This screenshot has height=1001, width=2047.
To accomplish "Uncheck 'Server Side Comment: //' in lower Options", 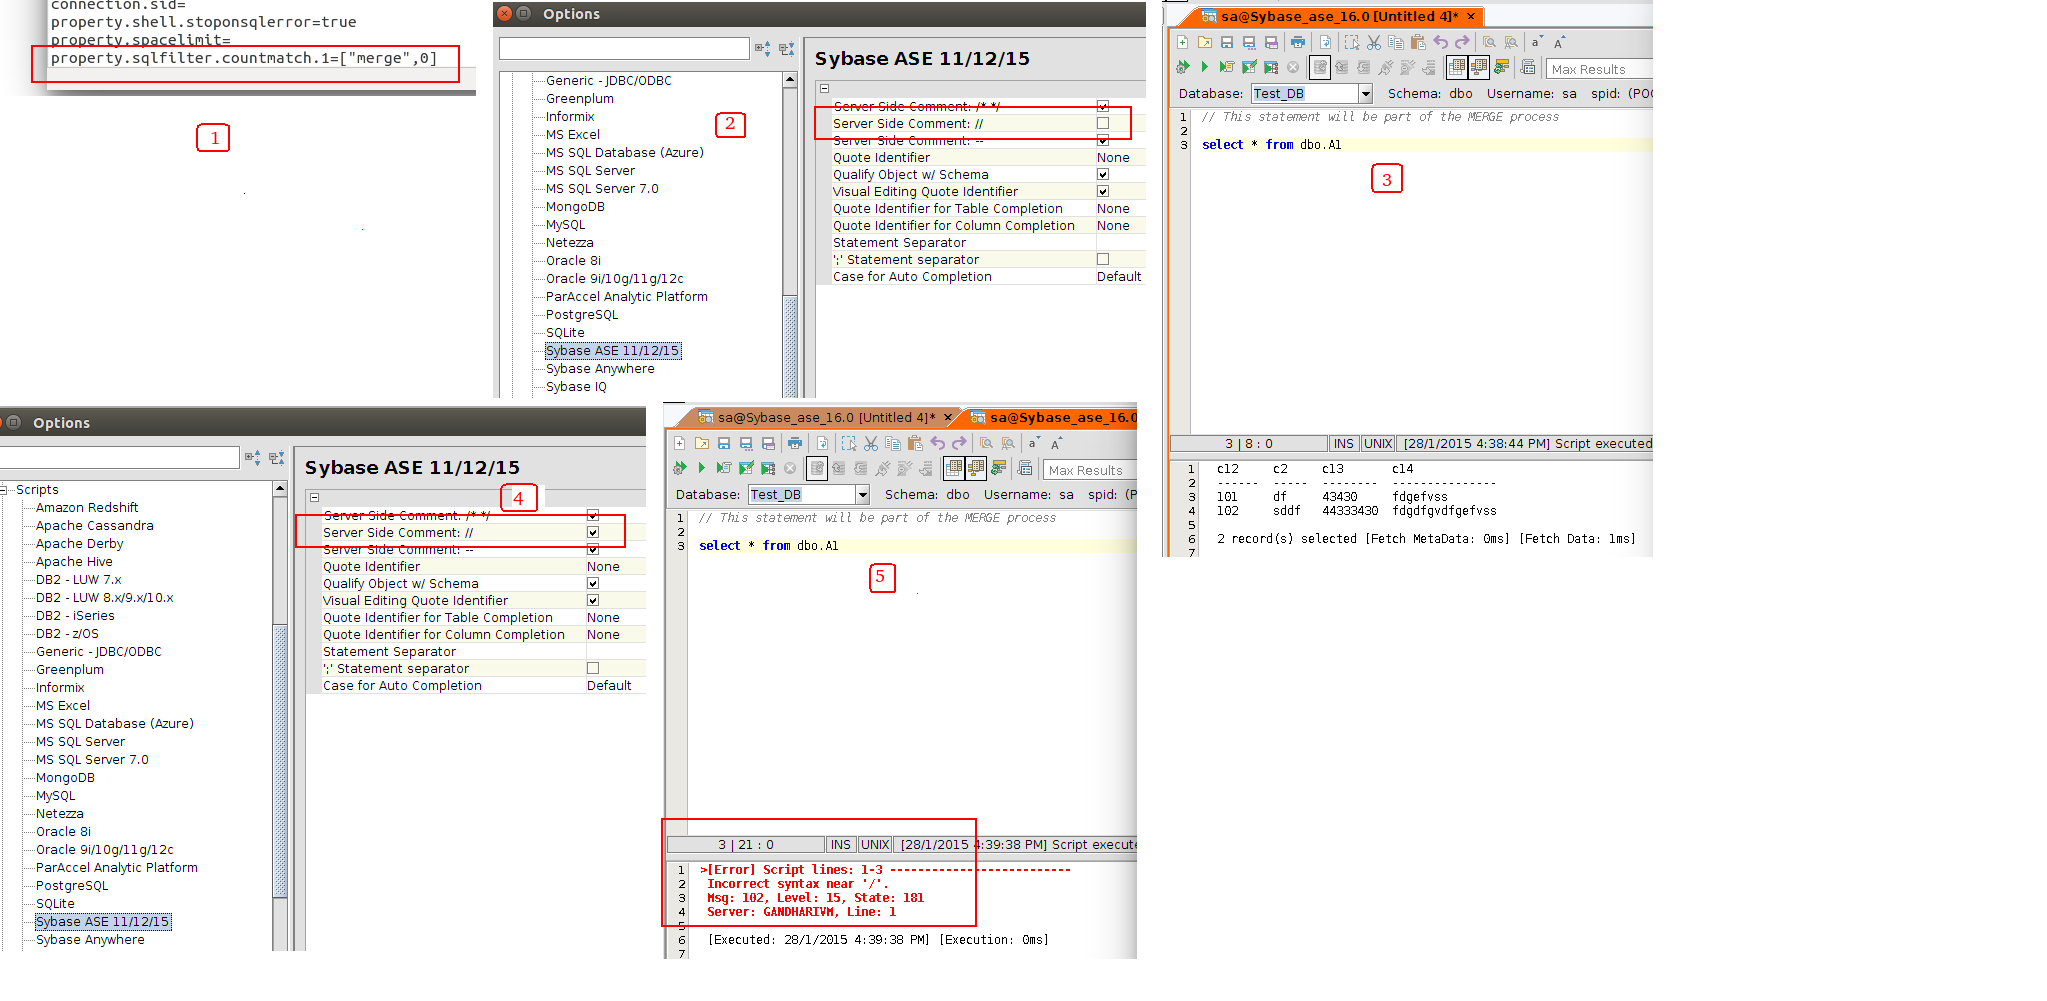I will (593, 532).
